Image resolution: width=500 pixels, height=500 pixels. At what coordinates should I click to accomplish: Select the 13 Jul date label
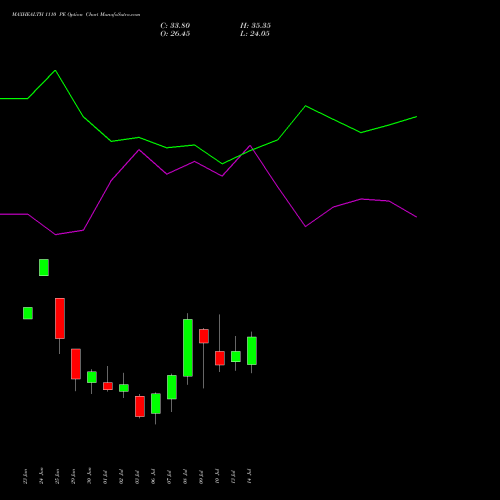click(233, 476)
